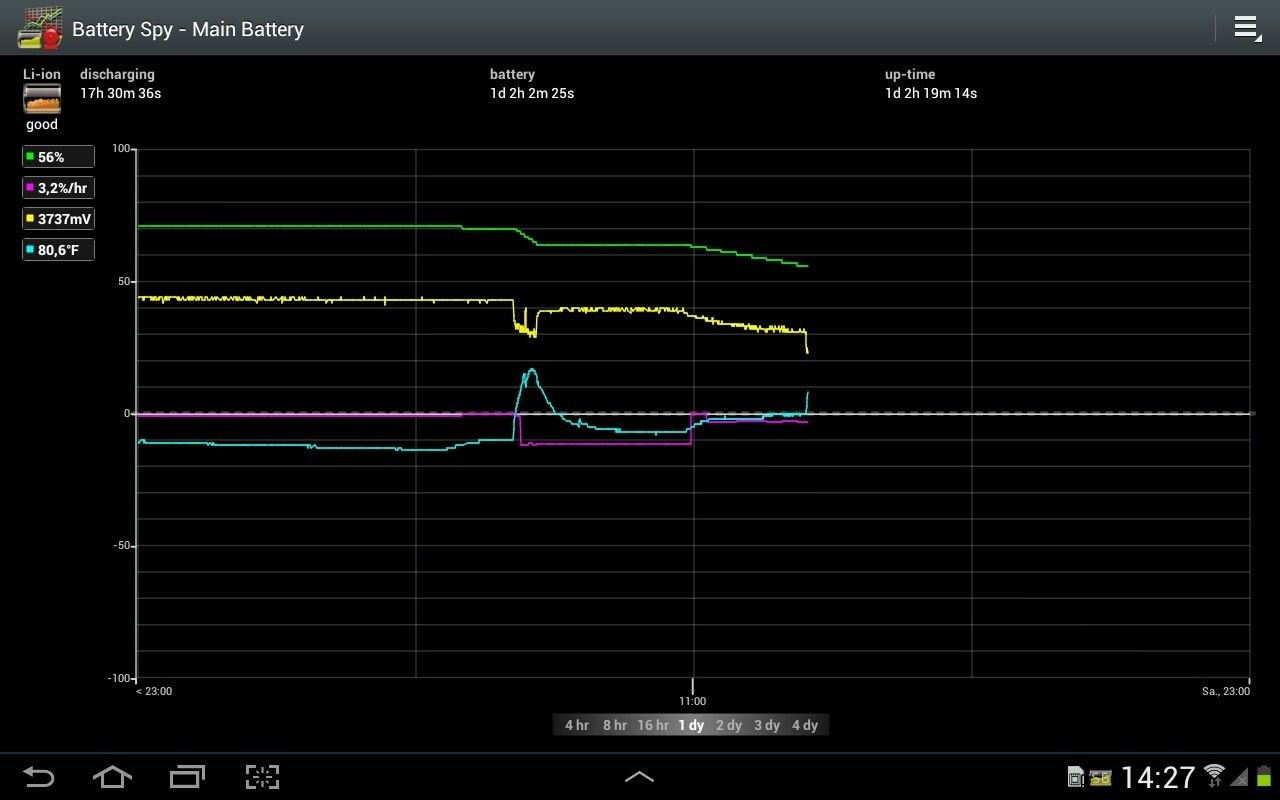Tap the Battery Spy notification icon

pos(1101,777)
